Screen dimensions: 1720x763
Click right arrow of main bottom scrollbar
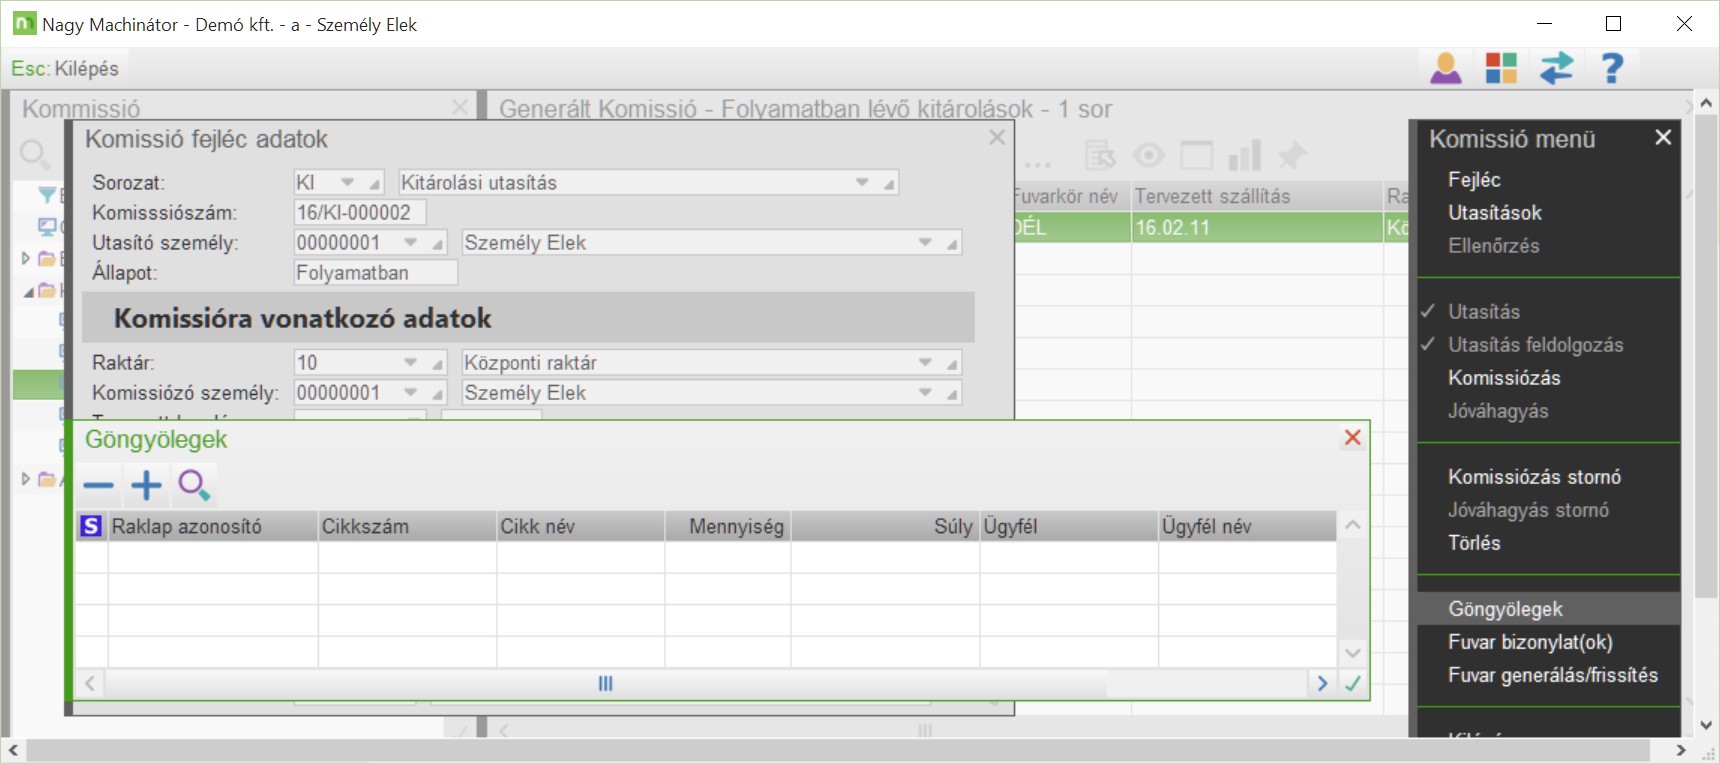[x=1681, y=750]
